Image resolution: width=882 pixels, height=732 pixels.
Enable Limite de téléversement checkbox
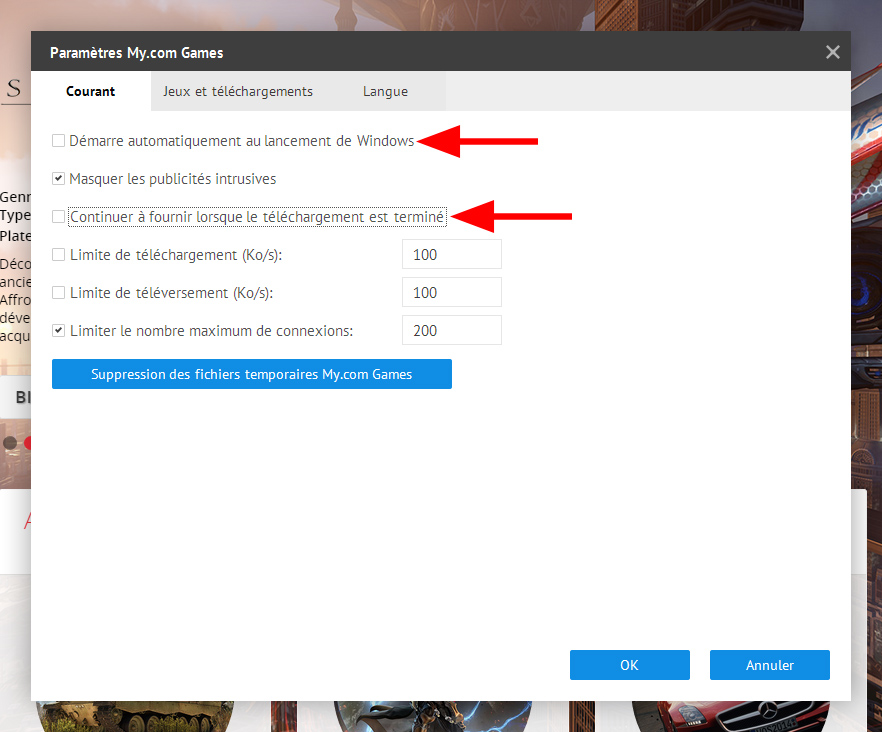[x=58, y=293]
